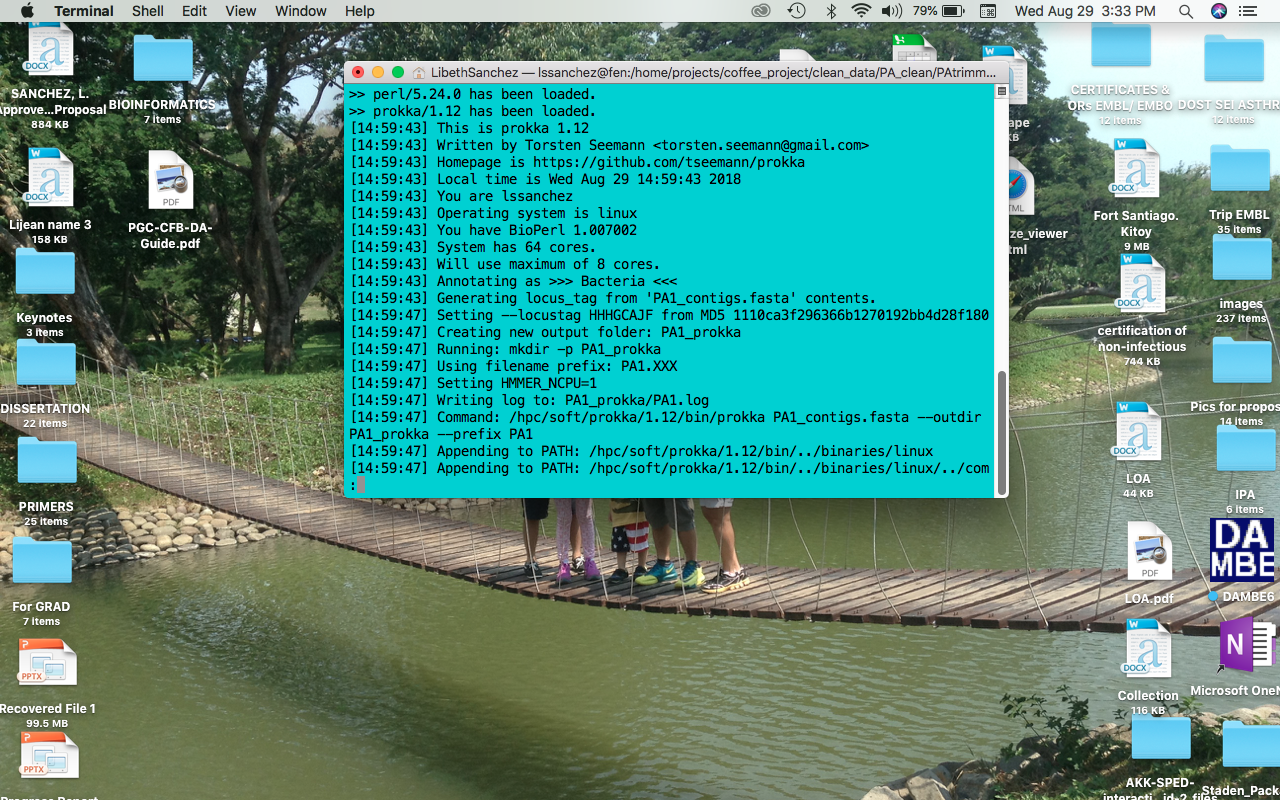
Task: Select the Keynotes folder
Action: pos(45,271)
